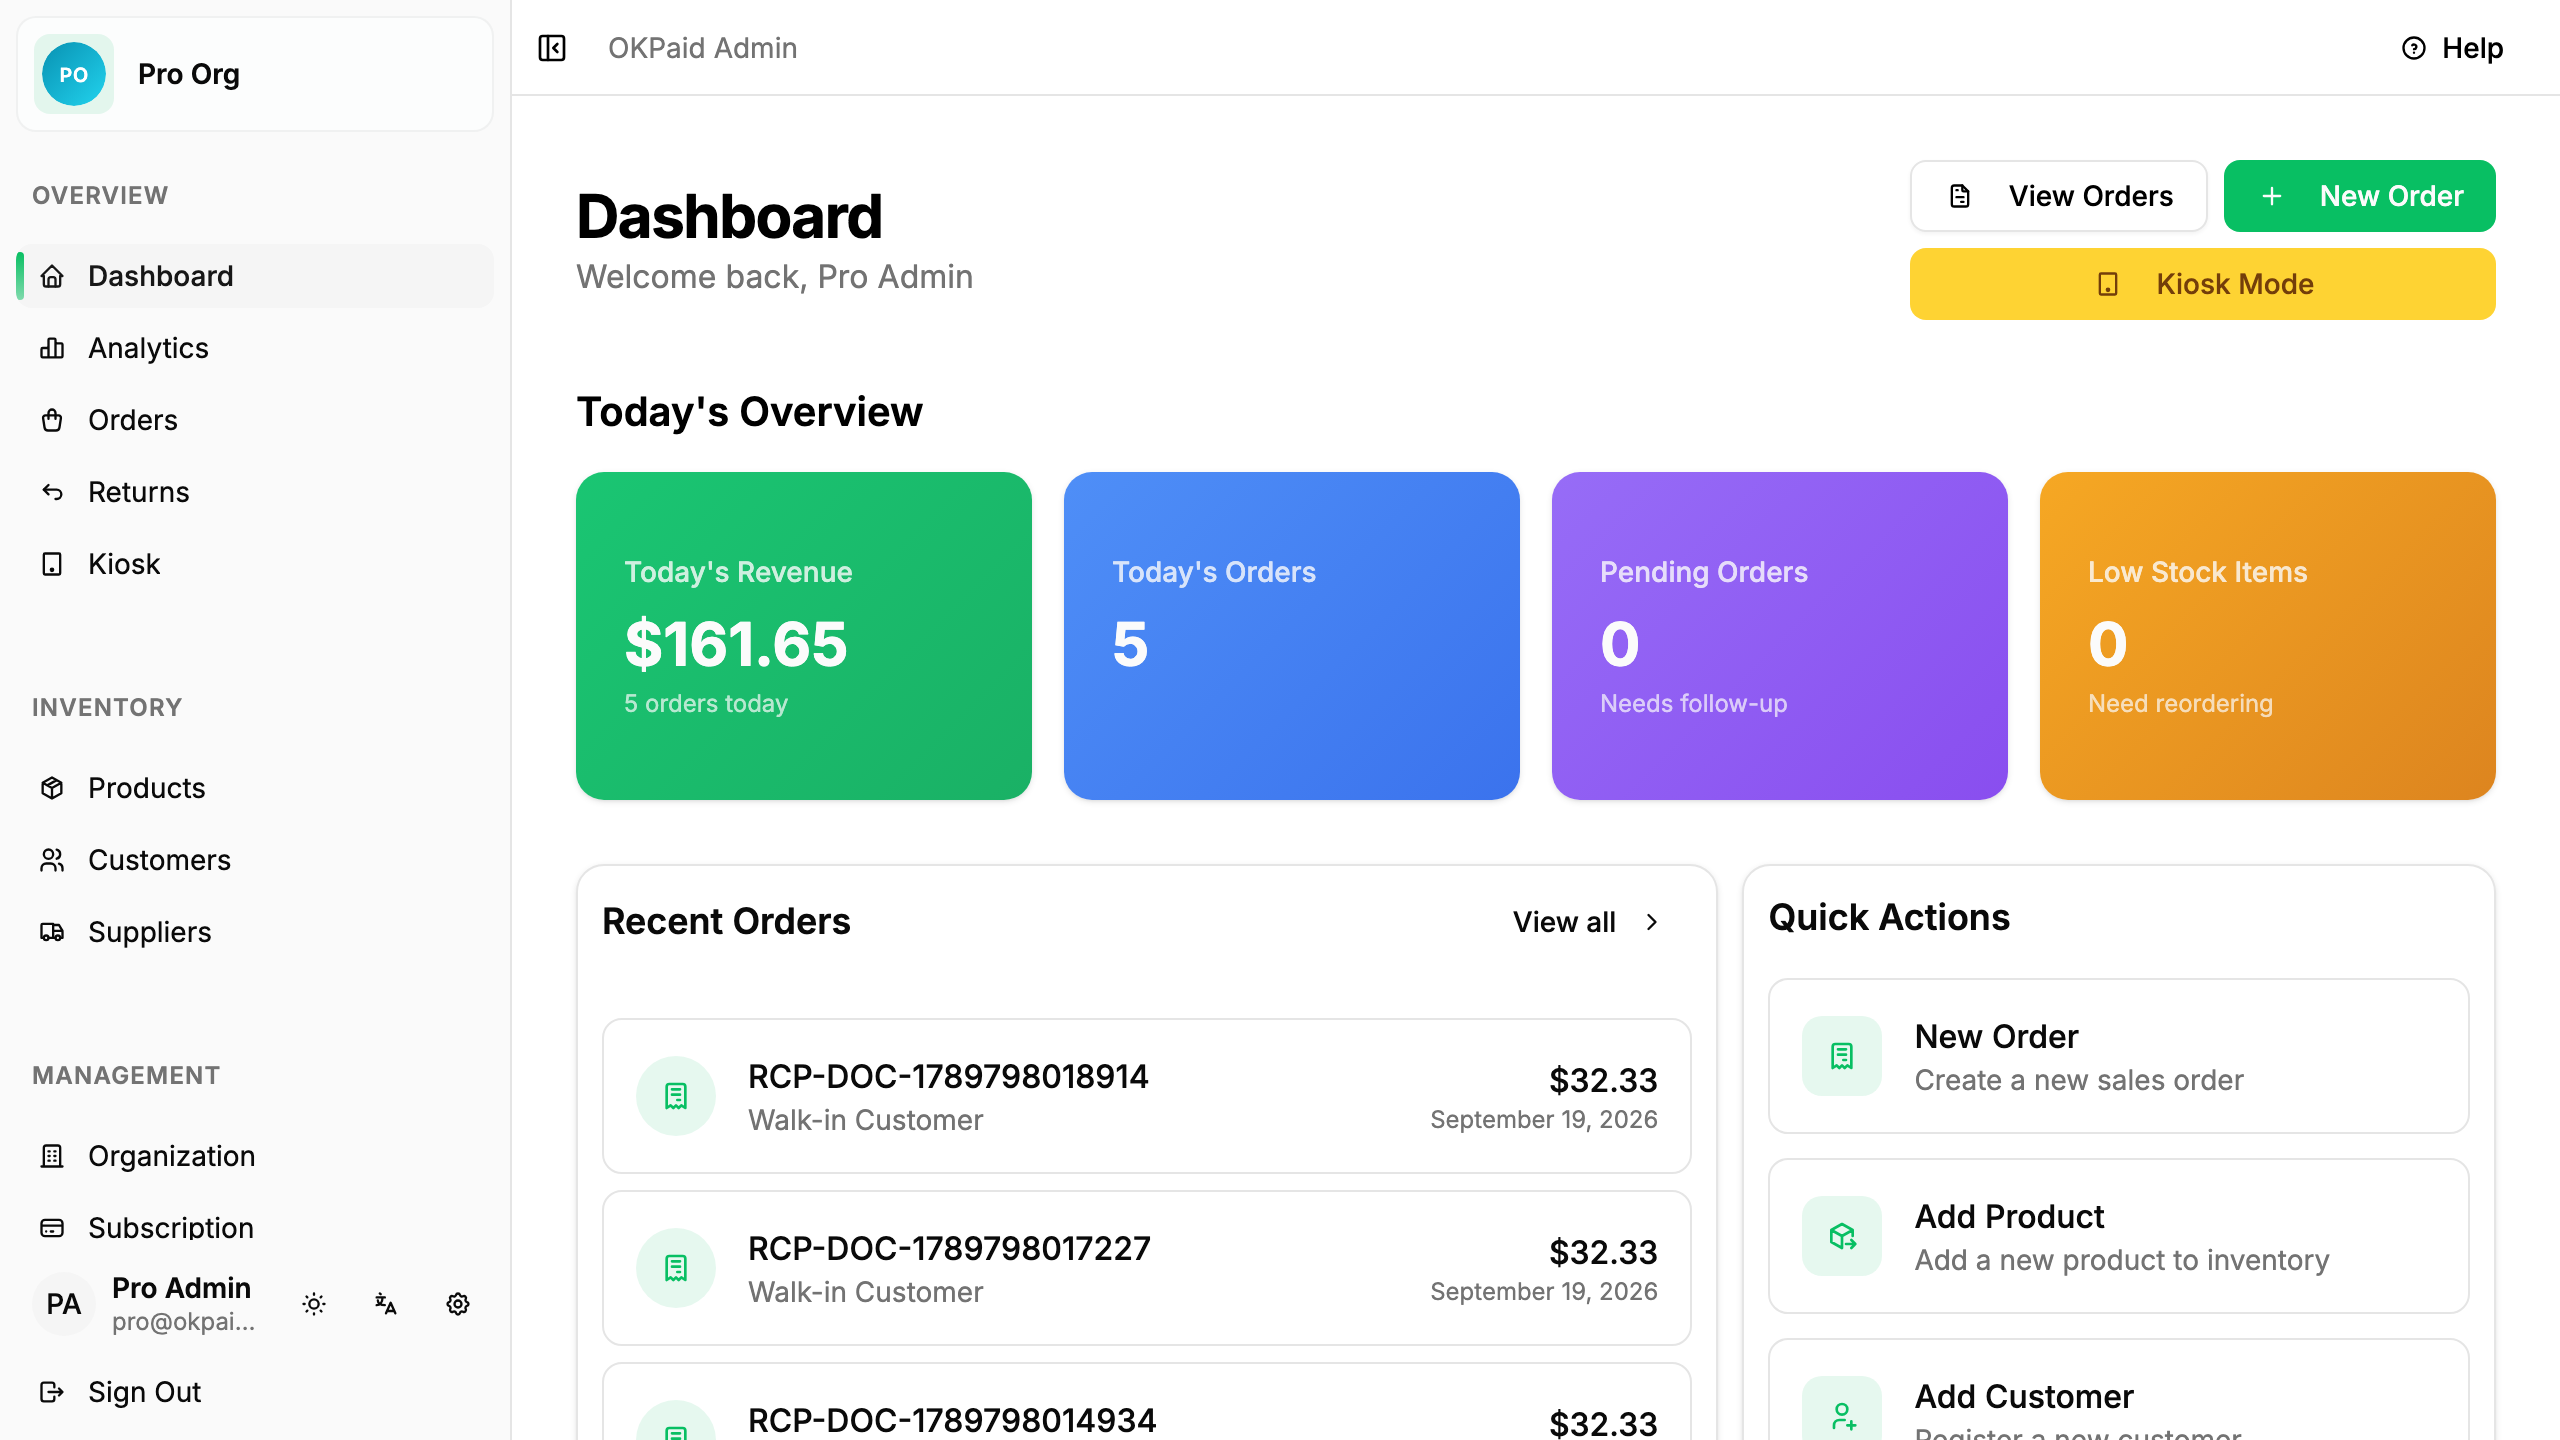Open the Low Stock Items card
The width and height of the screenshot is (2560, 1440).
click(x=2268, y=636)
